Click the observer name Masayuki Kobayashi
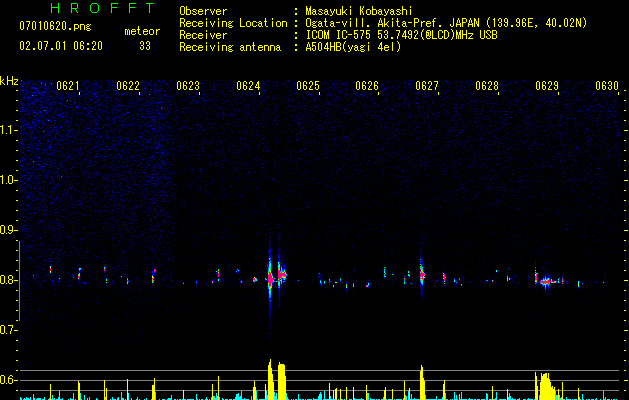This screenshot has height=400, width=629. (x=358, y=11)
